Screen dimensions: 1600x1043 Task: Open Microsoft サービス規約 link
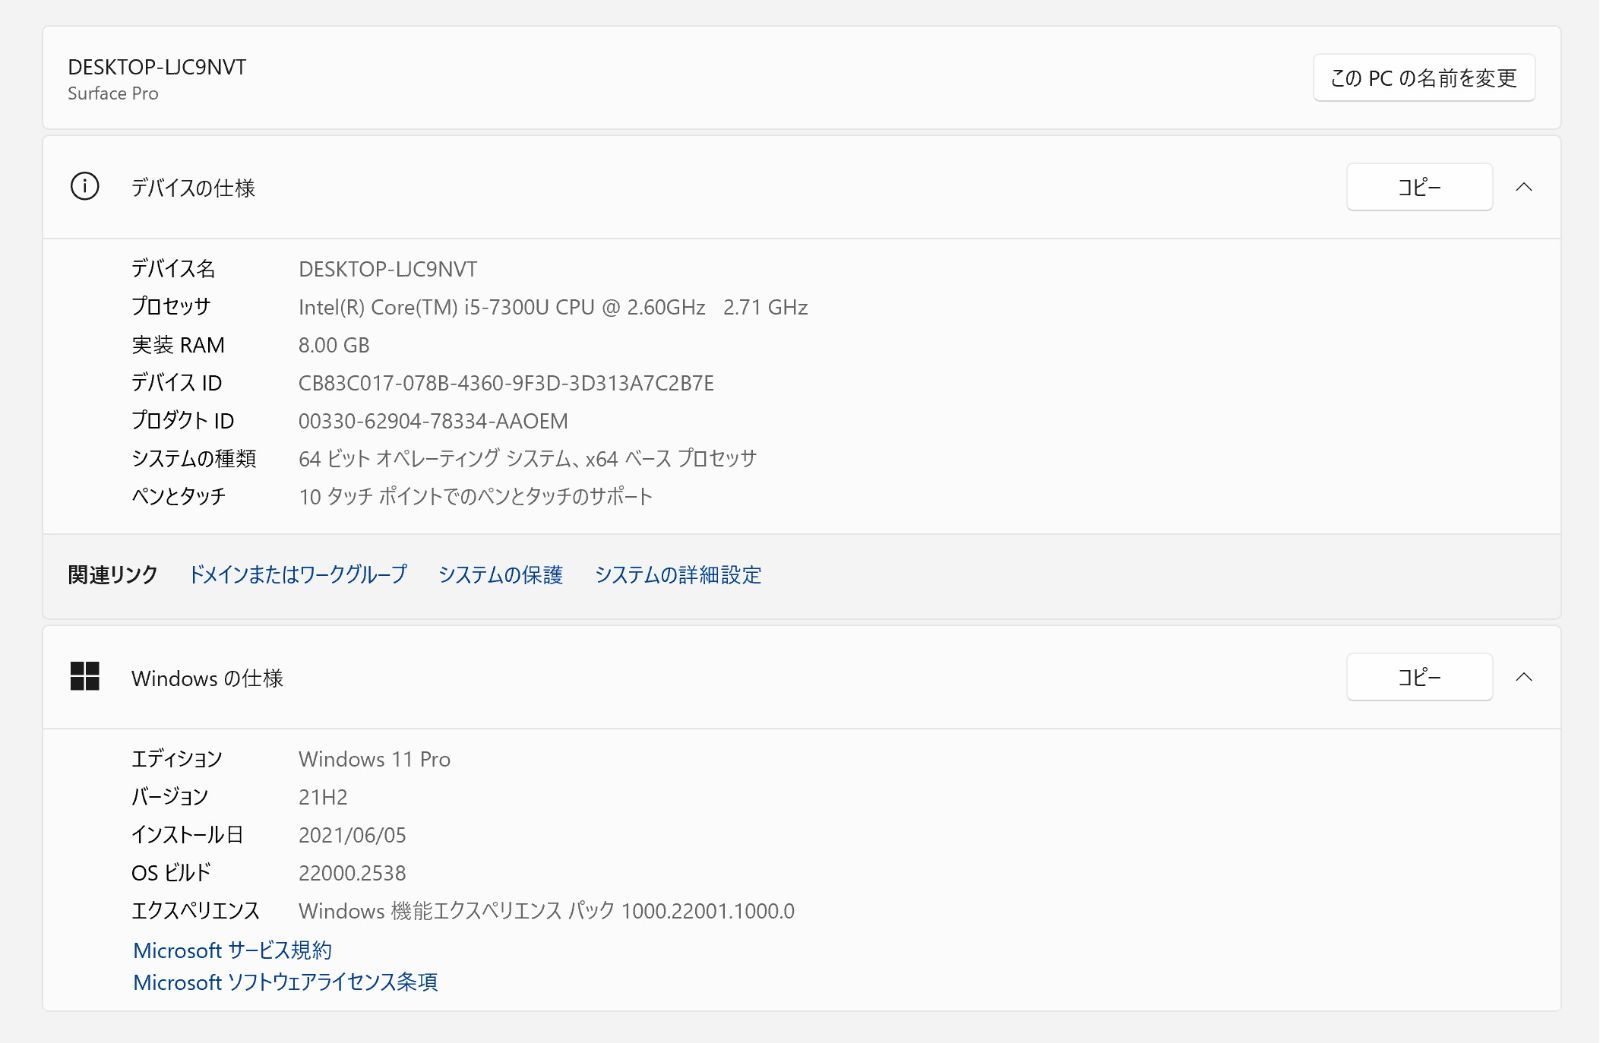(x=232, y=950)
